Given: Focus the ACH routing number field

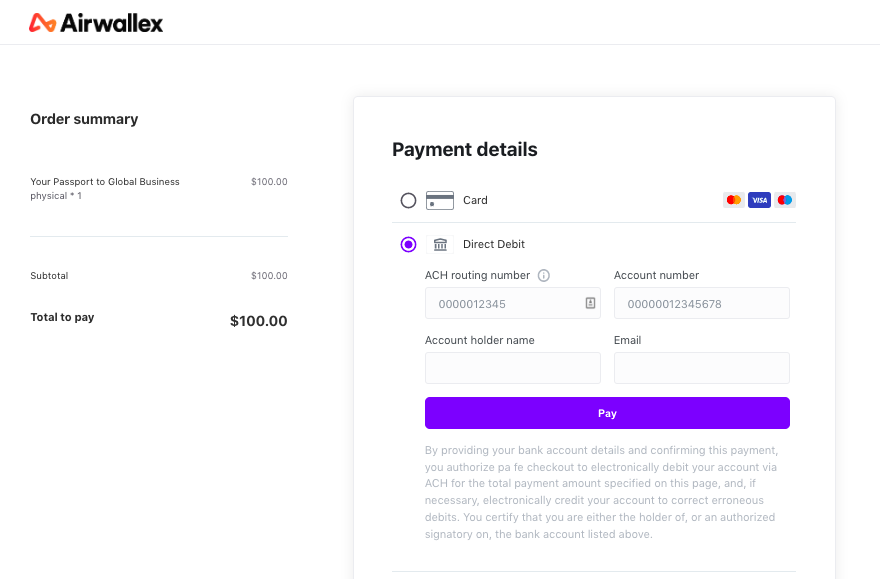Looking at the screenshot, I should [x=512, y=304].
